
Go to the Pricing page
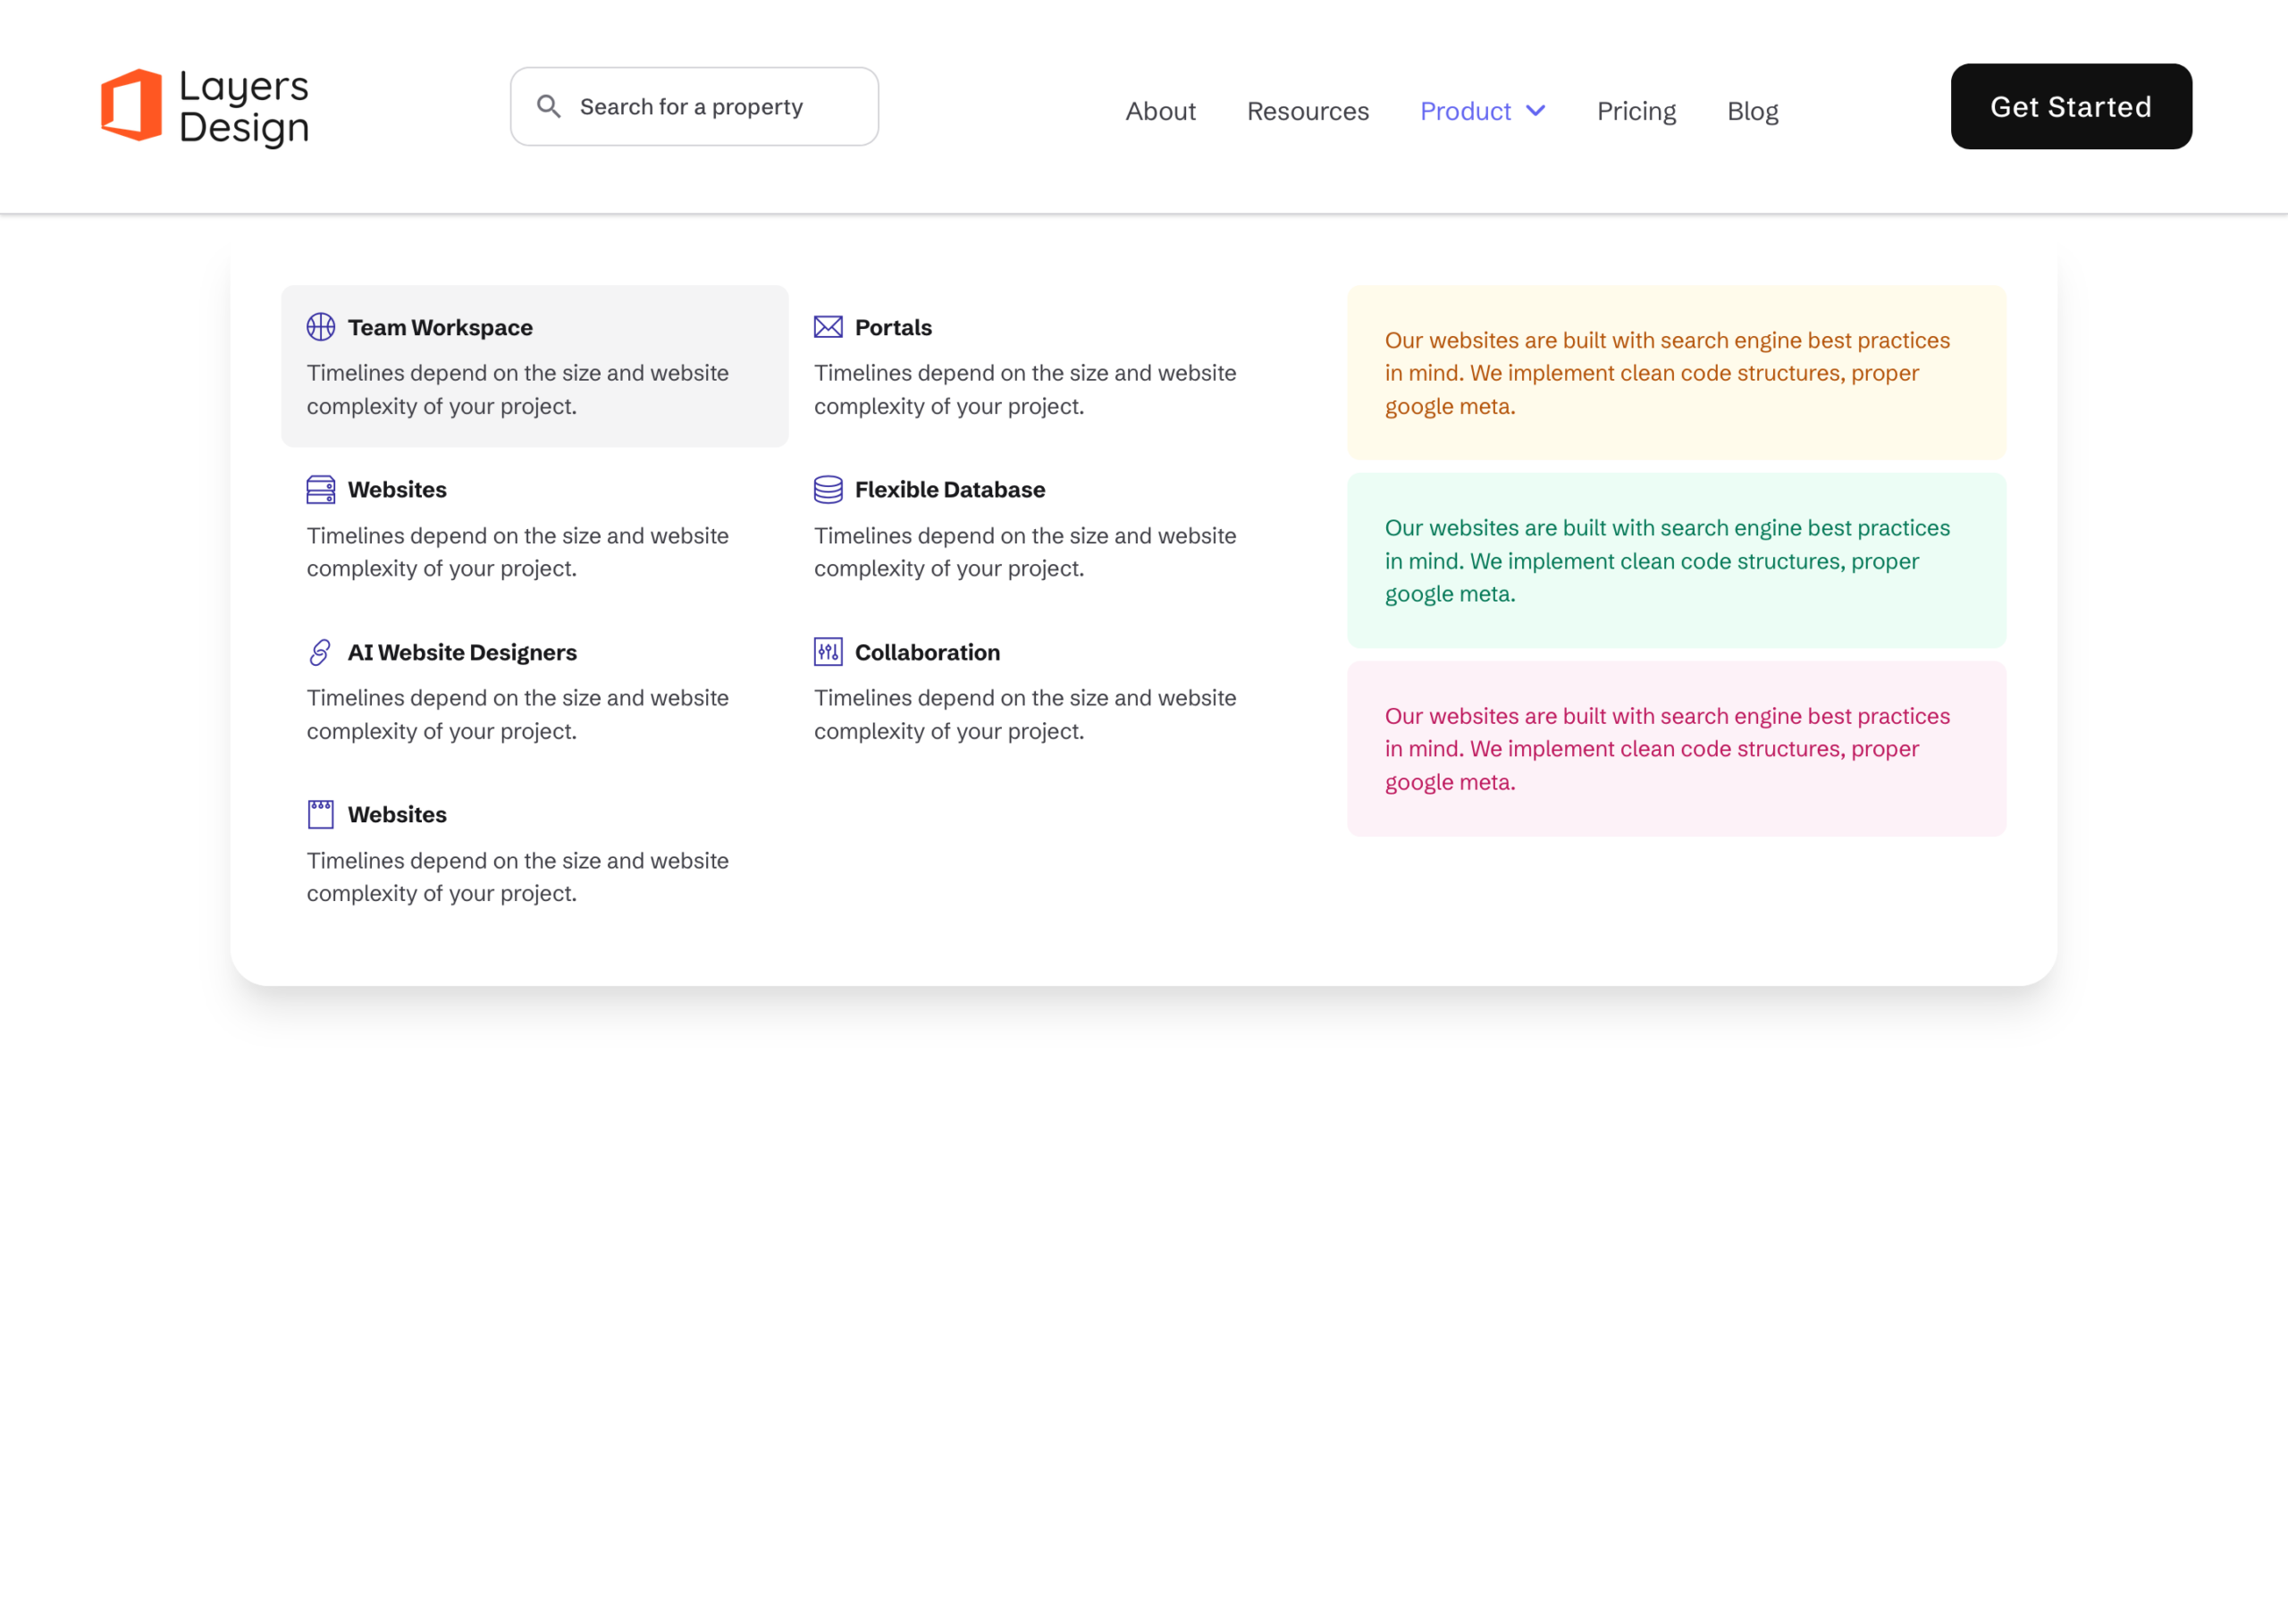(x=1636, y=111)
